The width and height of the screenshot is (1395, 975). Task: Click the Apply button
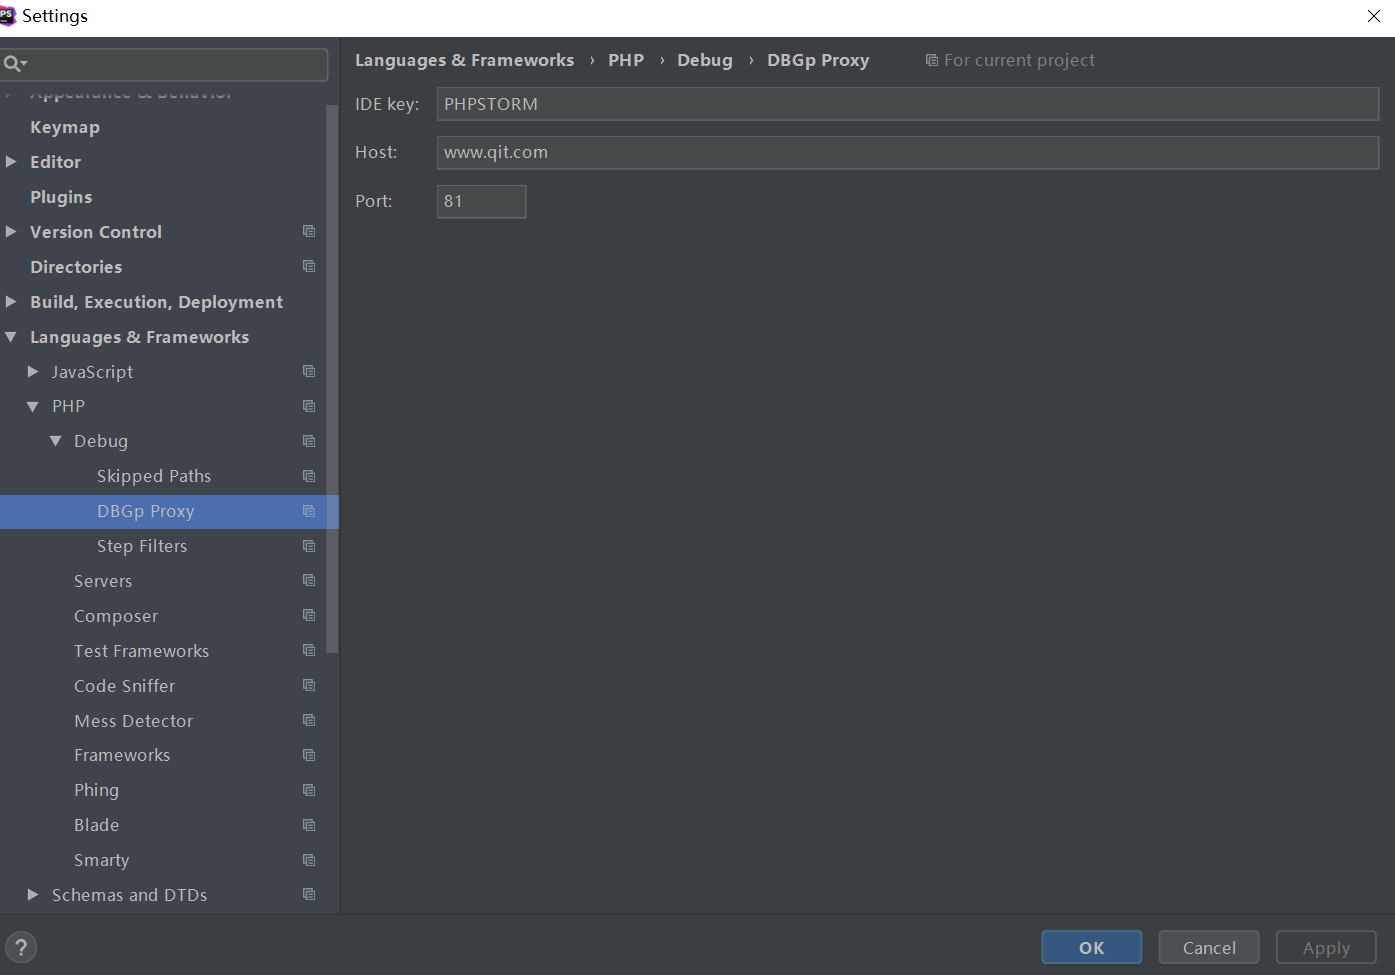pos(1326,947)
